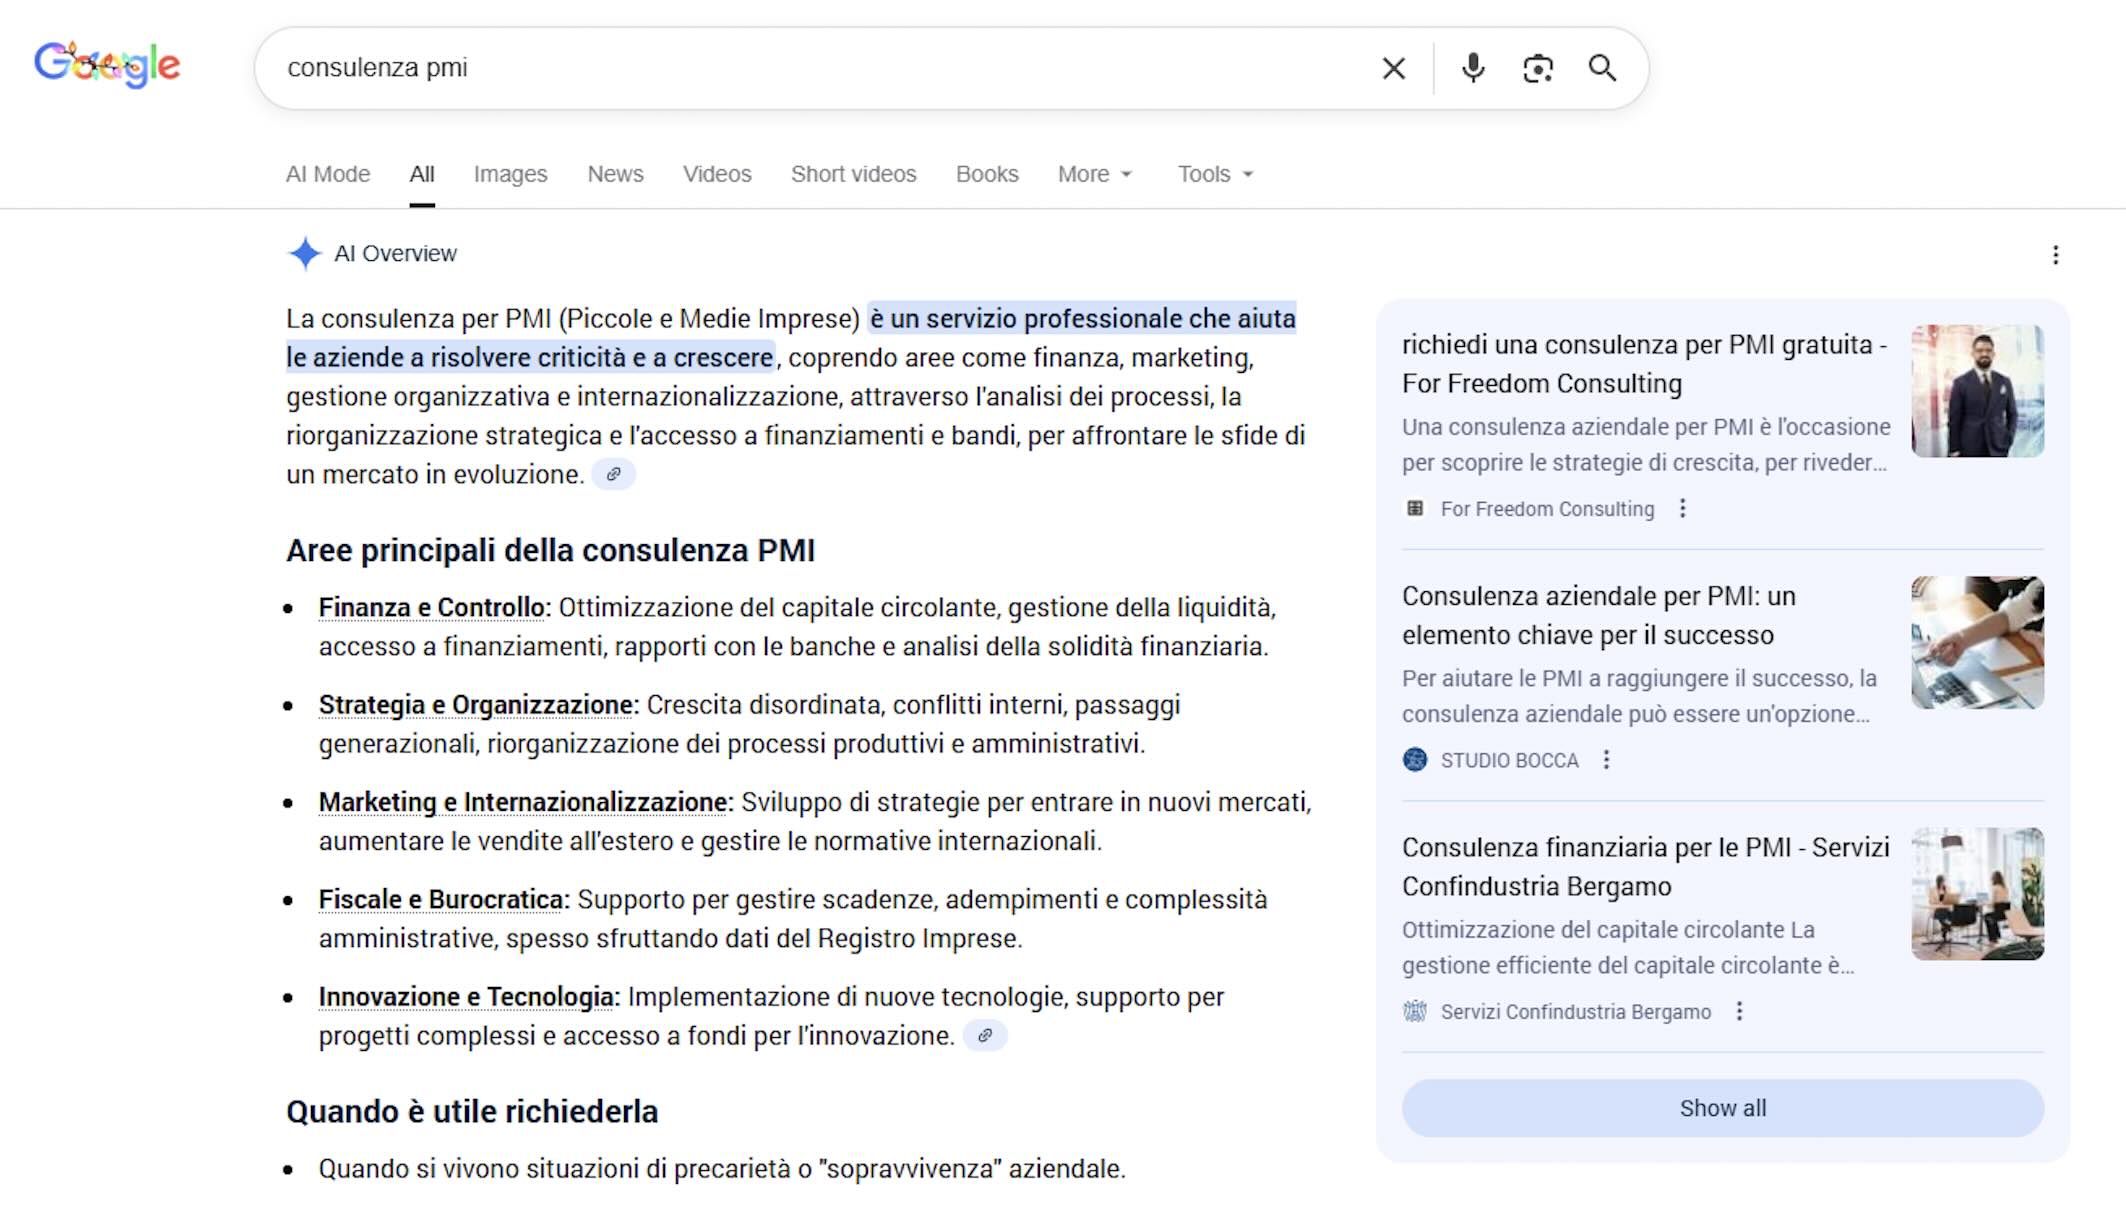Open STUDIO BOCCA three-dot menu
2126x1214 pixels.
tap(1606, 760)
